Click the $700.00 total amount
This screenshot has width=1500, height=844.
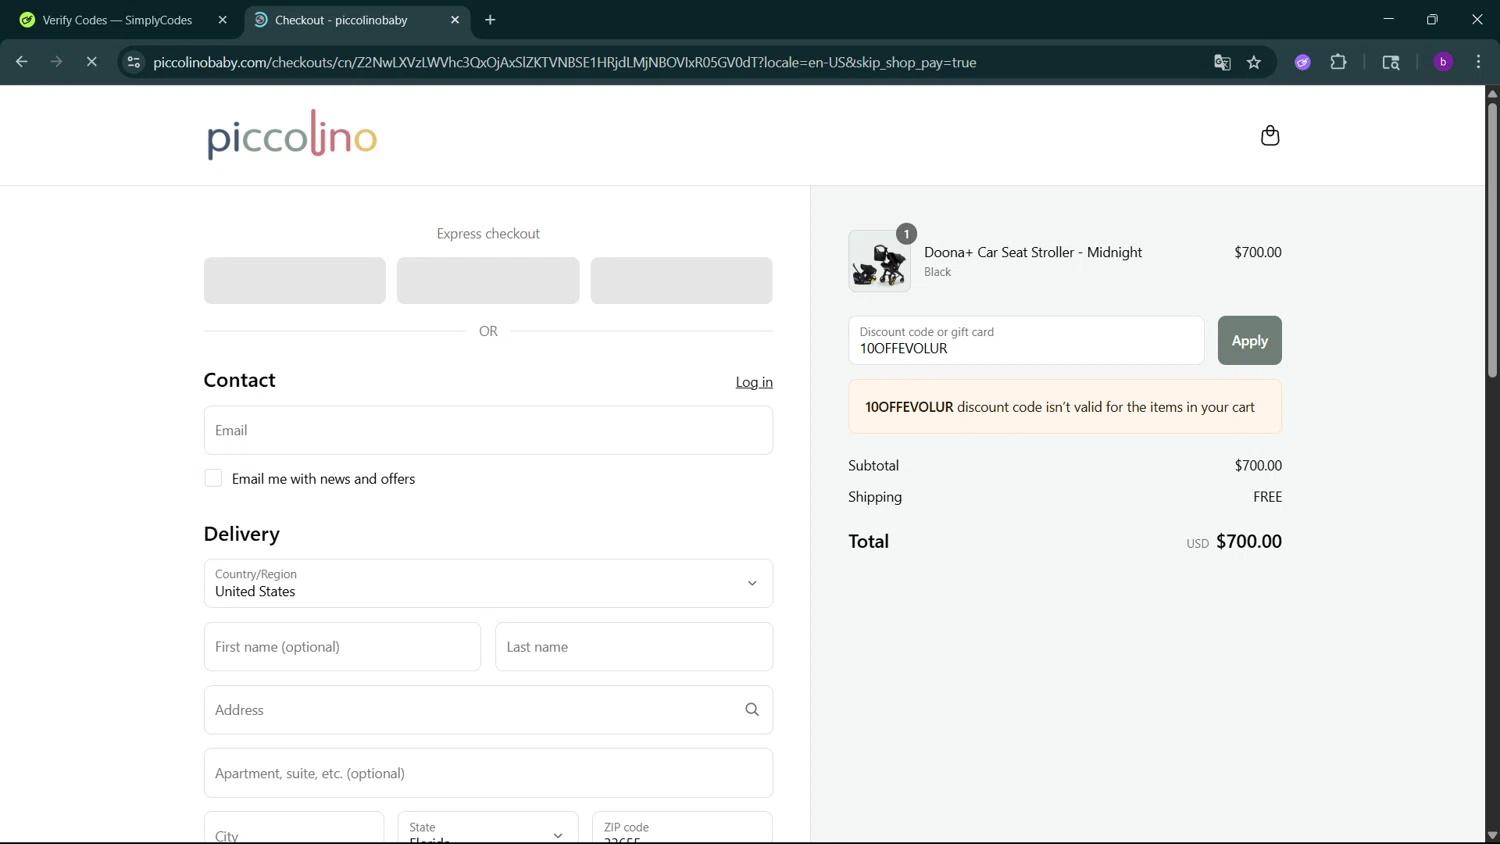click(1249, 541)
